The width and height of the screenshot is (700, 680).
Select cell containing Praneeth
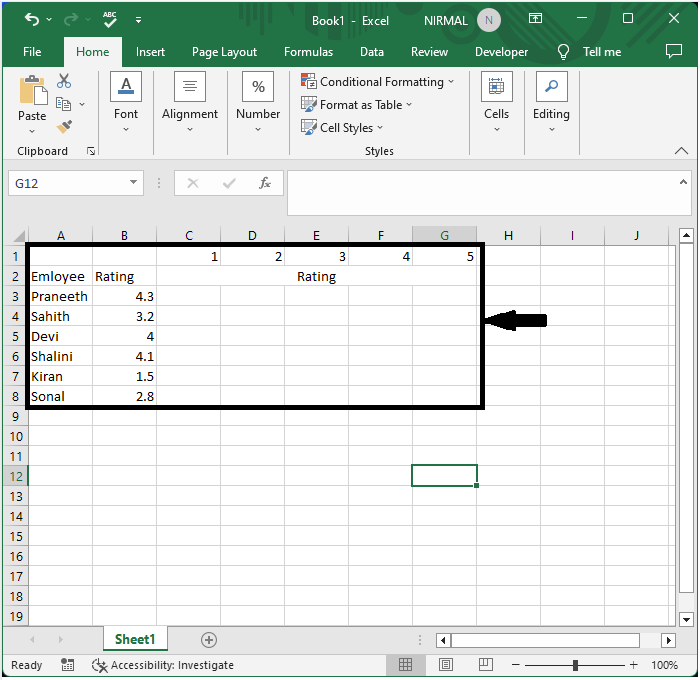pyautogui.click(x=61, y=296)
